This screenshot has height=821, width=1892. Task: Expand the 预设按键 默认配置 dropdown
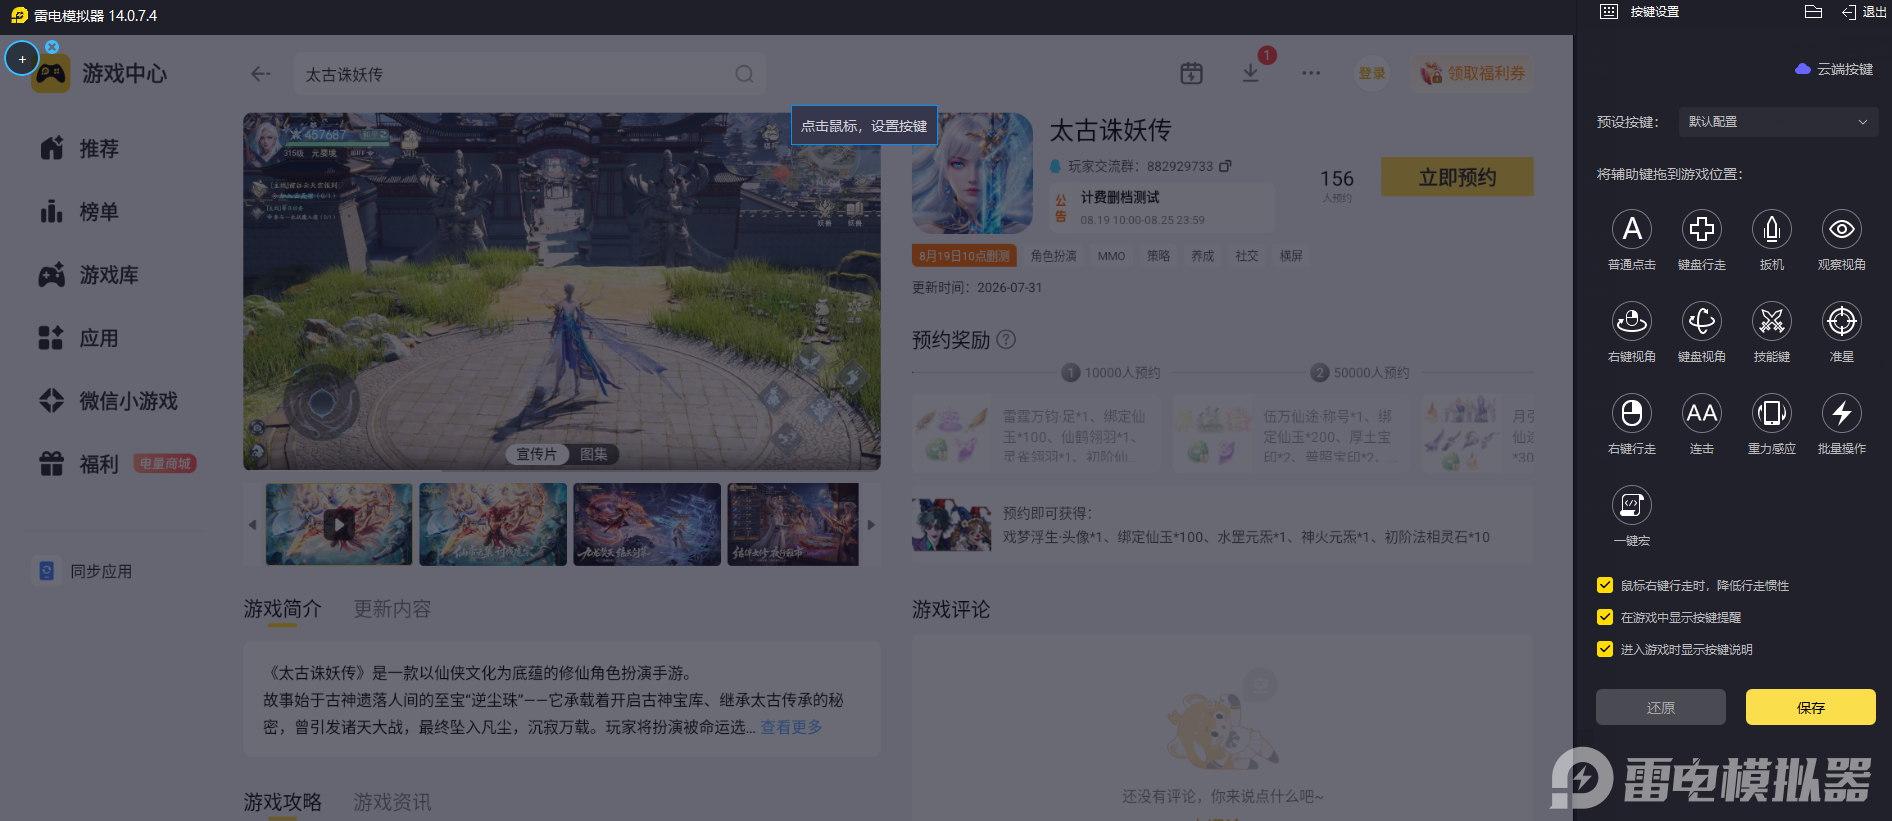click(x=1778, y=122)
